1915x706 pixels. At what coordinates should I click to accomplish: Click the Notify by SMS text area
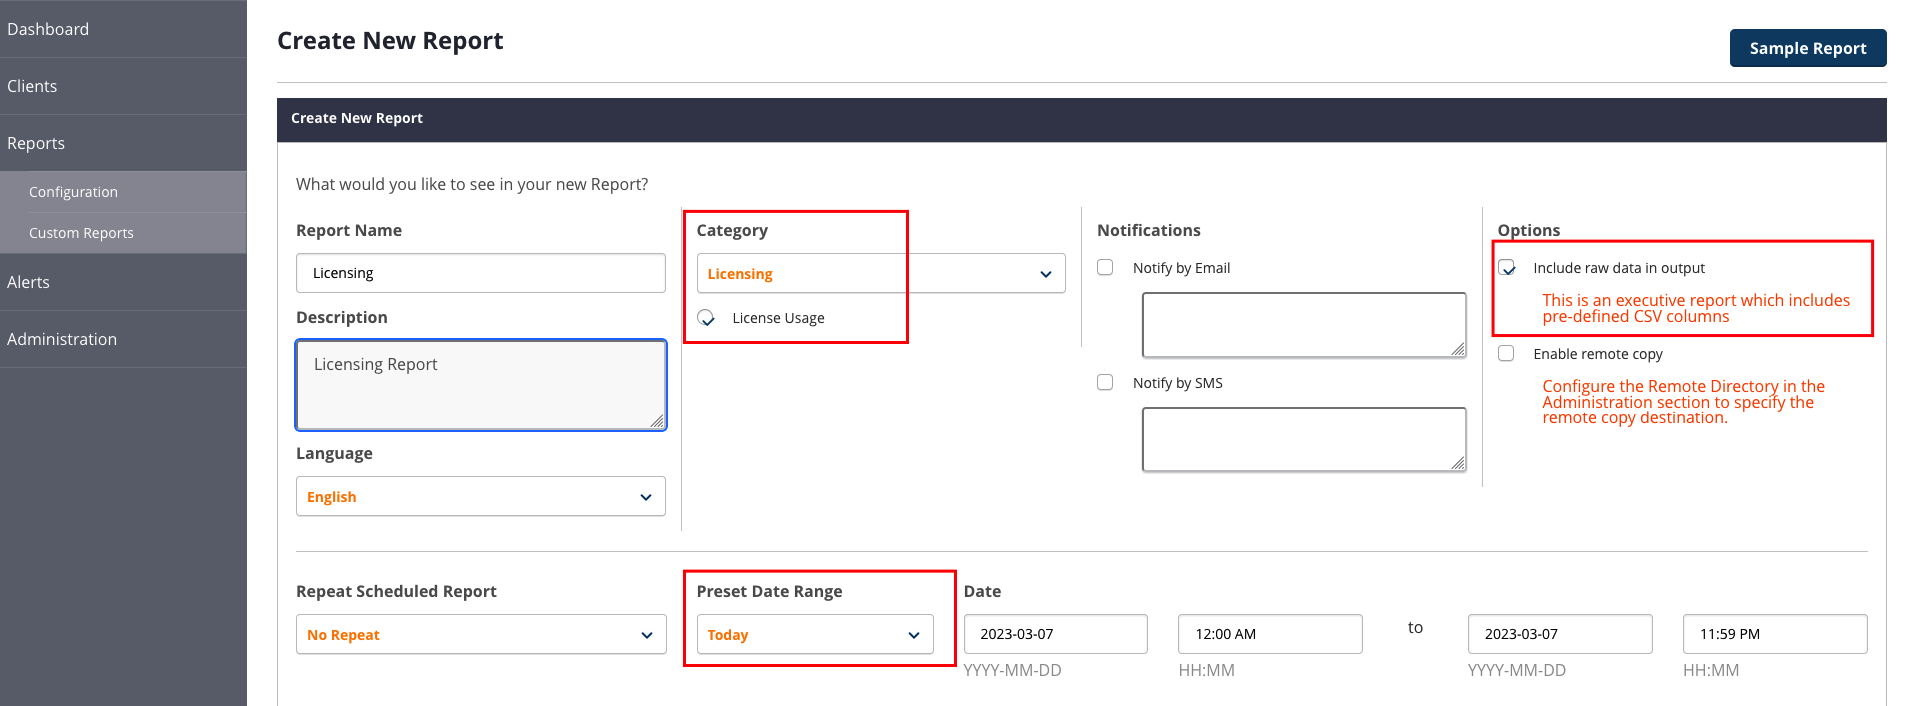pos(1304,439)
